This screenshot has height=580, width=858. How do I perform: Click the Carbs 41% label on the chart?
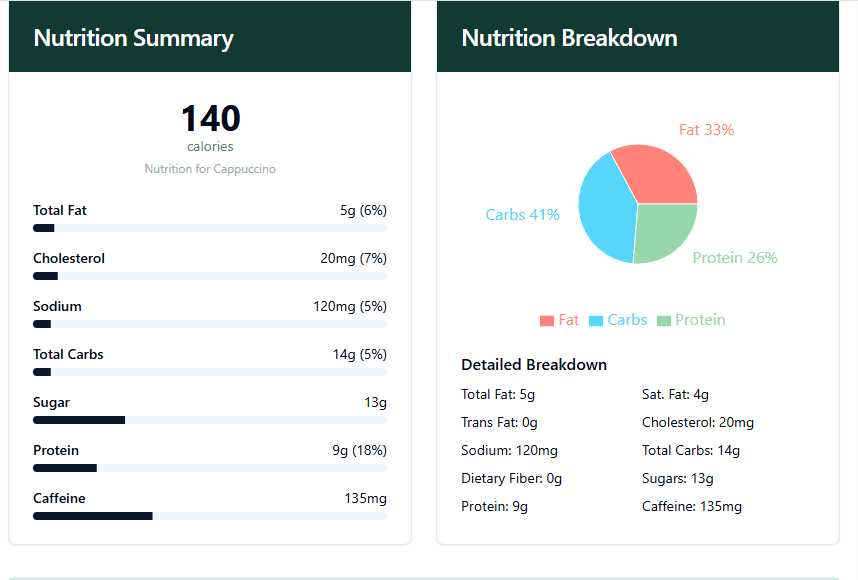coord(522,214)
